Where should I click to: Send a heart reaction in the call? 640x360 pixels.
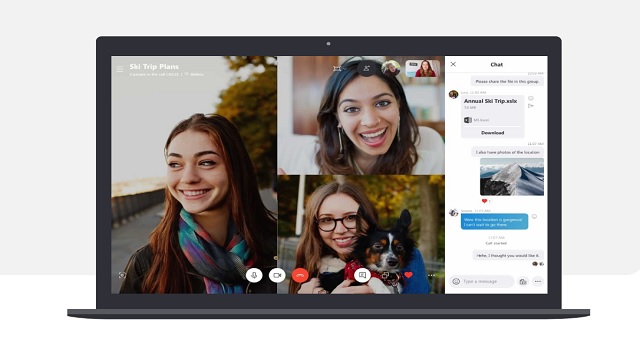point(408,275)
